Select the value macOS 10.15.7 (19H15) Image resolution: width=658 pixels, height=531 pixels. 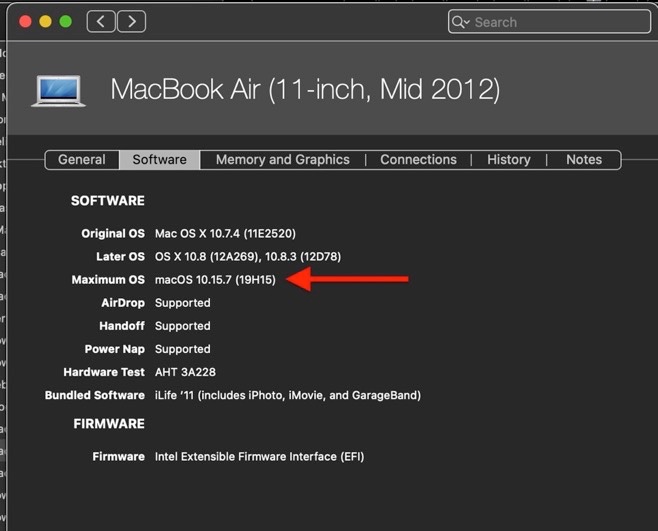click(215, 280)
